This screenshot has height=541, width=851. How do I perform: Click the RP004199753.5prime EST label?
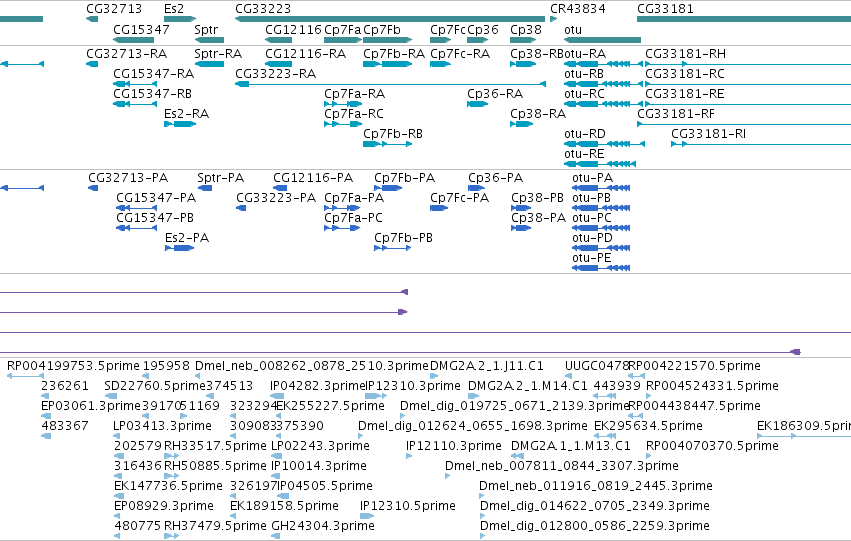coord(73,366)
